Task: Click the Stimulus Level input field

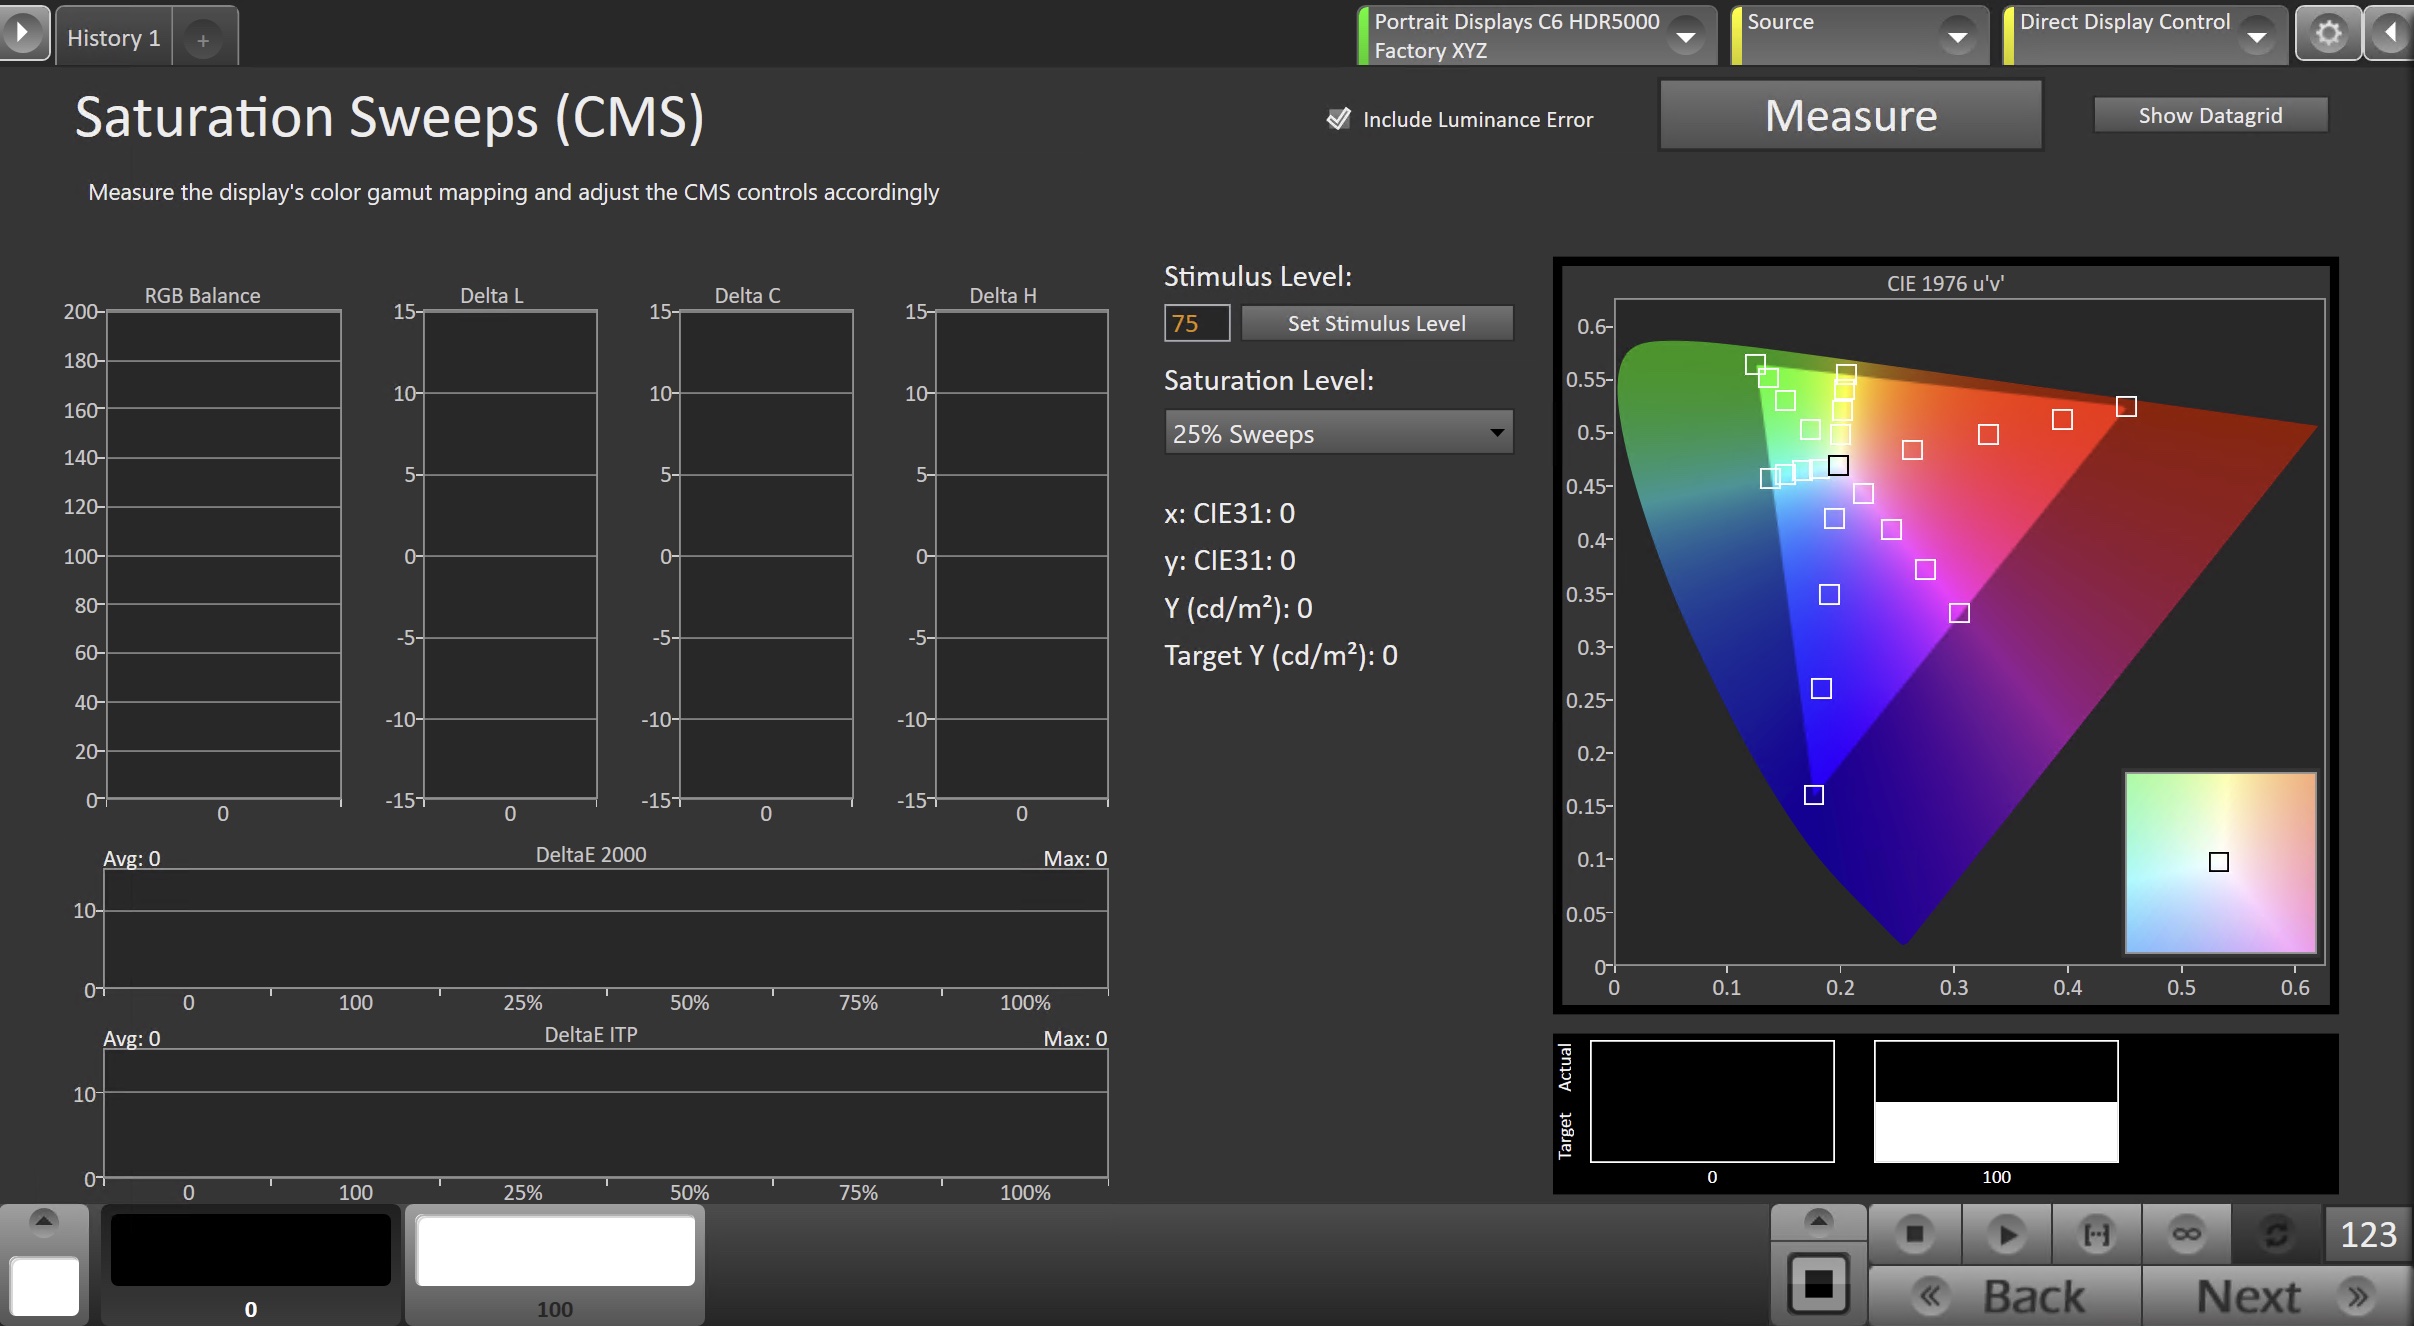Action: point(1196,323)
